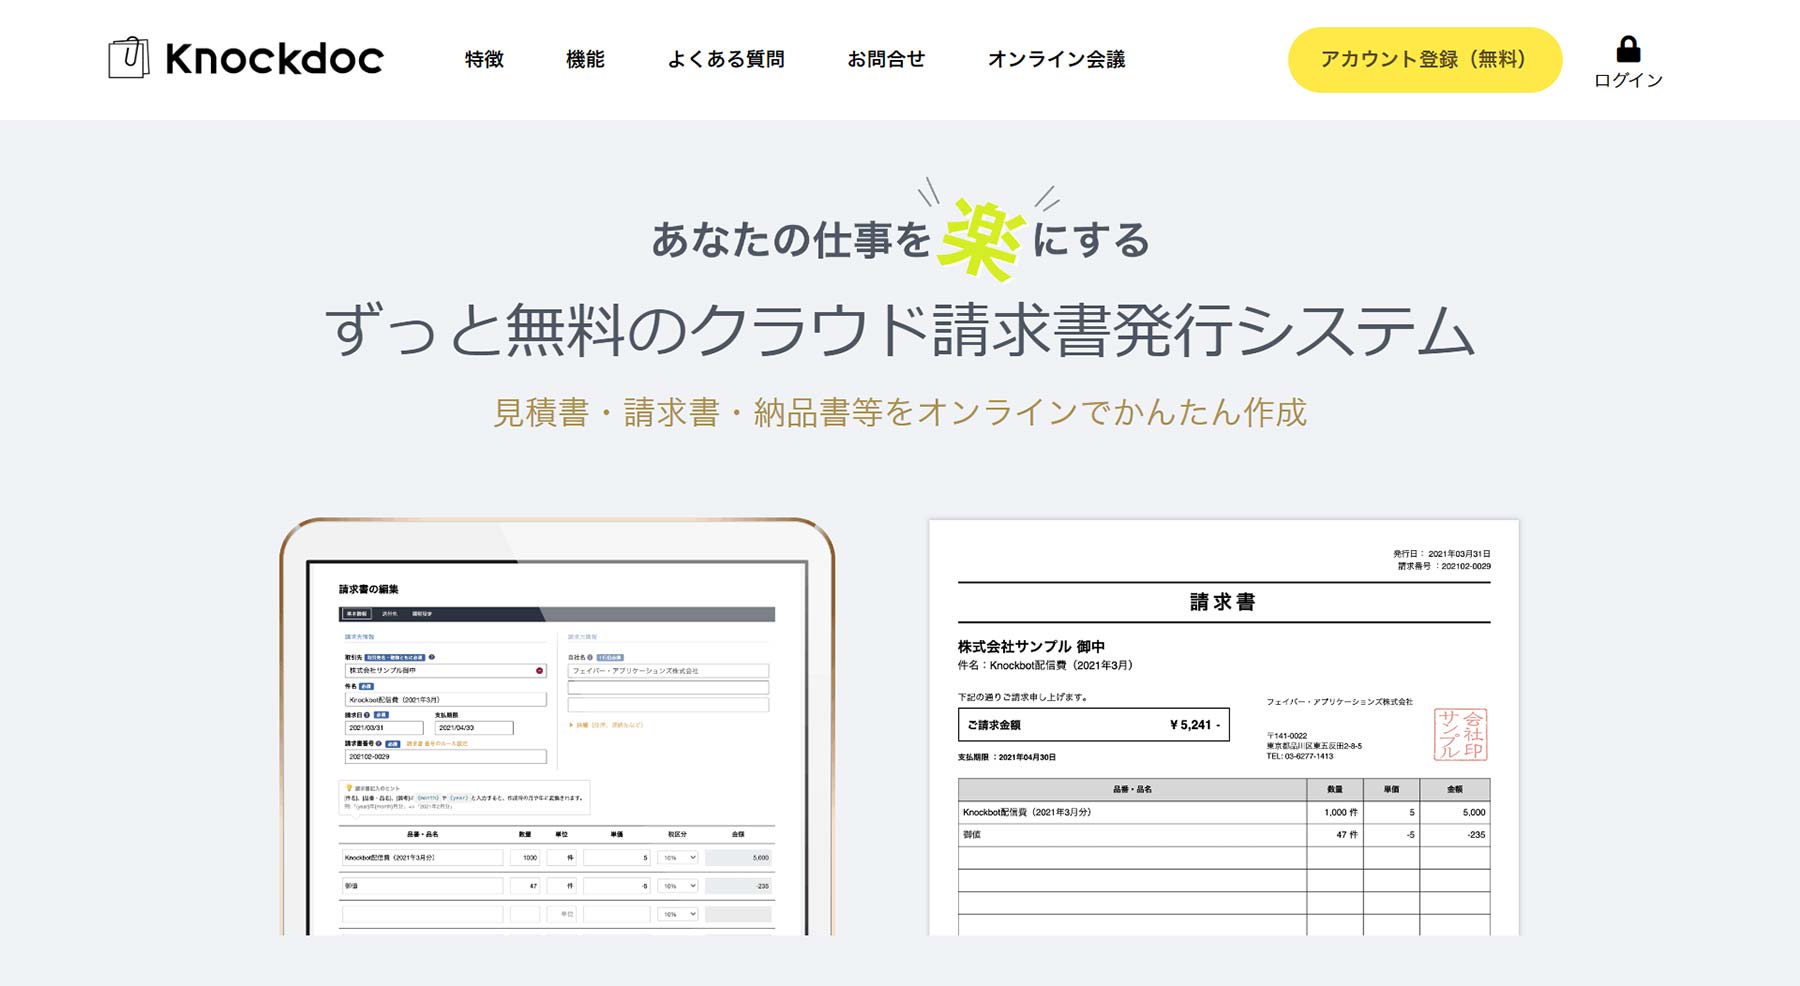Click the Knockdoc shopping bag logo icon
This screenshot has width=1800, height=986.
(x=129, y=58)
